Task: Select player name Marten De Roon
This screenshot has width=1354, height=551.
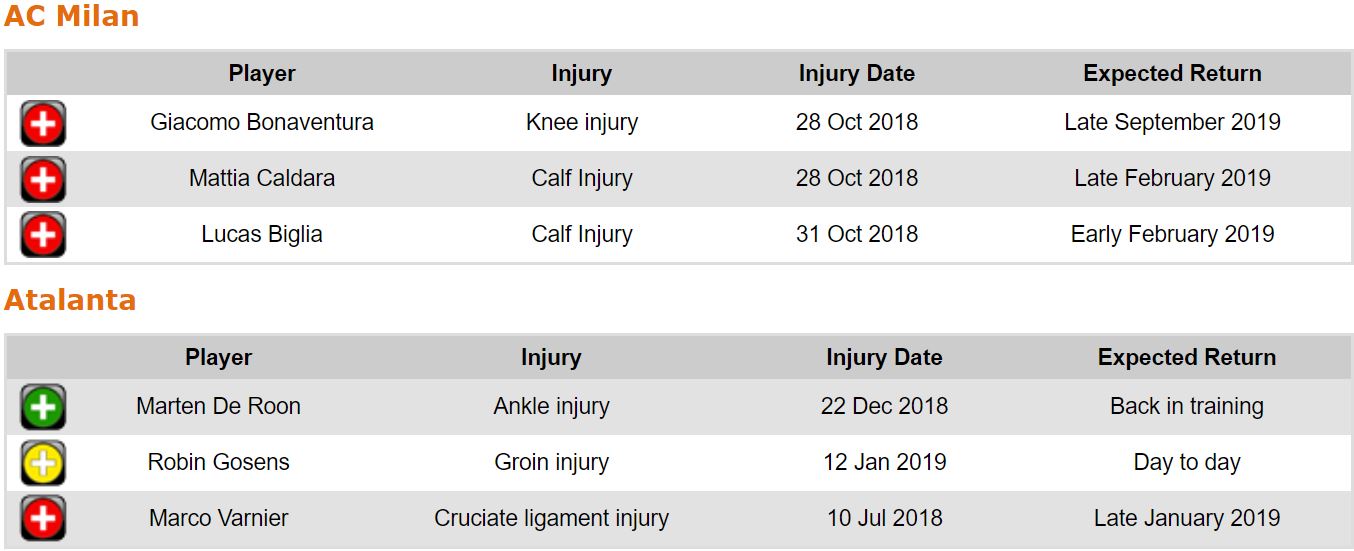Action: point(218,406)
